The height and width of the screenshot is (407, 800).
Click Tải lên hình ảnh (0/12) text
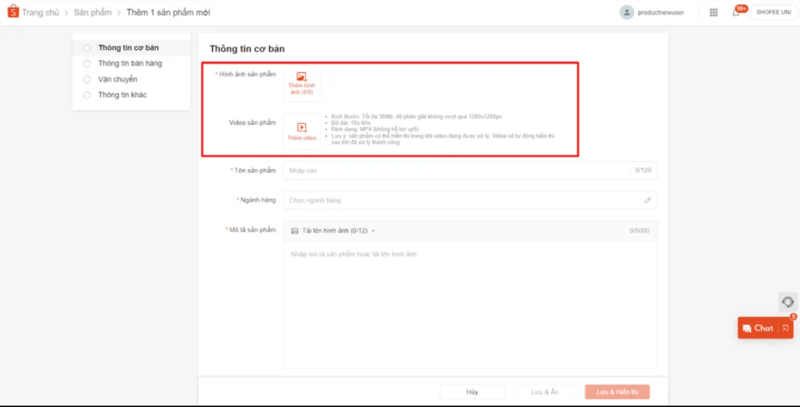coord(335,231)
